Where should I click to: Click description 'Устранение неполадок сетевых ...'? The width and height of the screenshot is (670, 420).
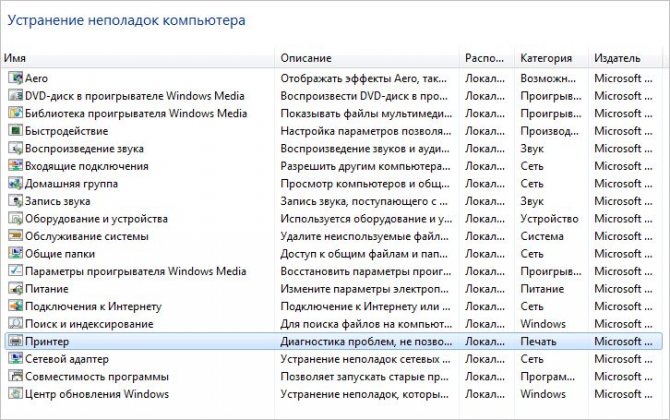365,359
